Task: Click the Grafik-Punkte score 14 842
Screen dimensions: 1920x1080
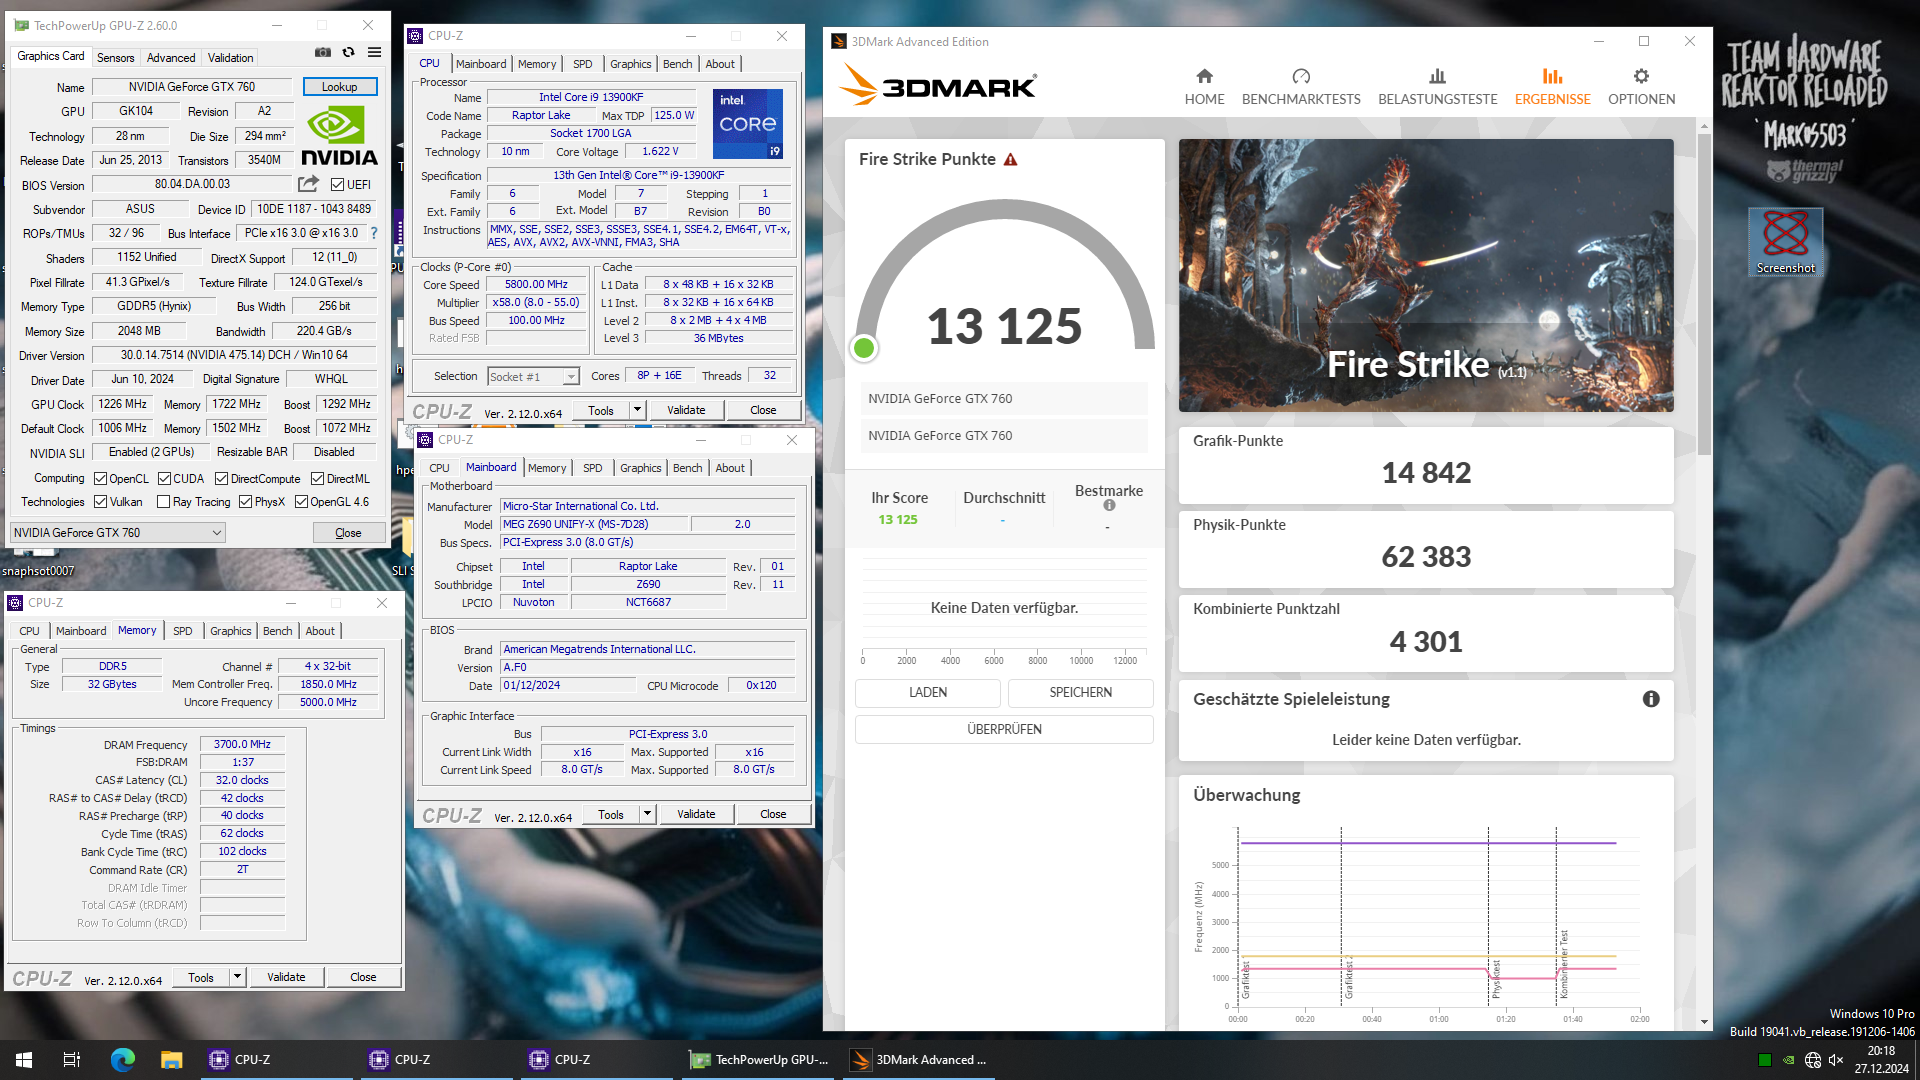Action: pyautogui.click(x=1426, y=473)
